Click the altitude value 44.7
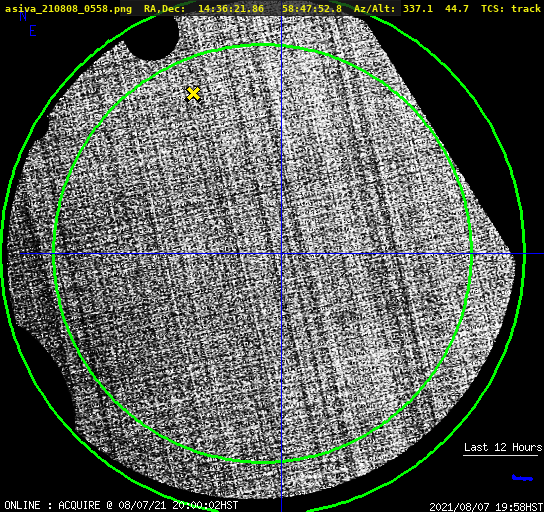The image size is (544, 512). pyautogui.click(x=457, y=9)
